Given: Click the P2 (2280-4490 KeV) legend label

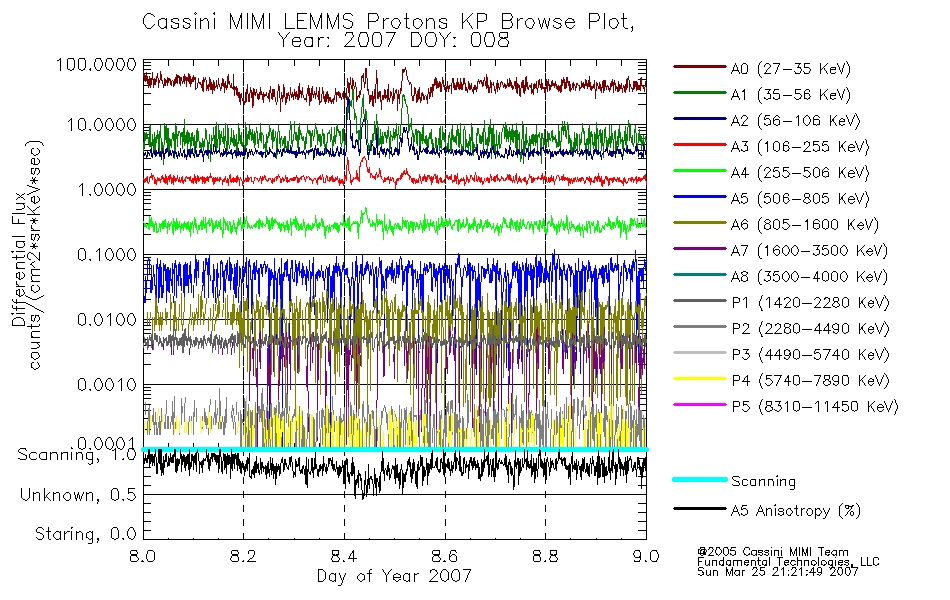Looking at the screenshot, I should click(x=810, y=329).
